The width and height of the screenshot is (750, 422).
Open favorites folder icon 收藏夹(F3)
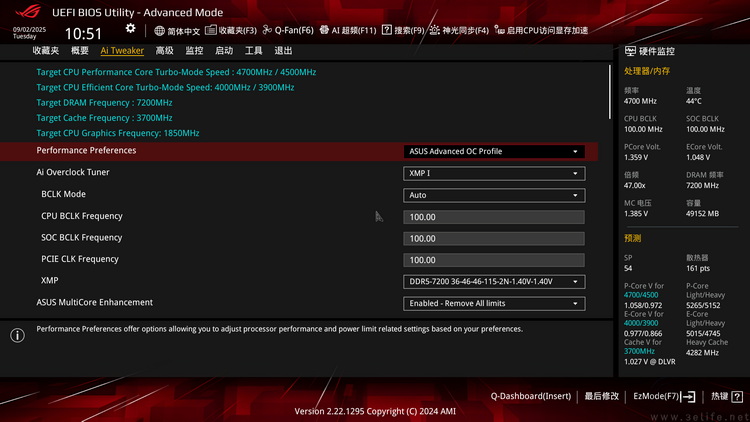pyautogui.click(x=210, y=30)
